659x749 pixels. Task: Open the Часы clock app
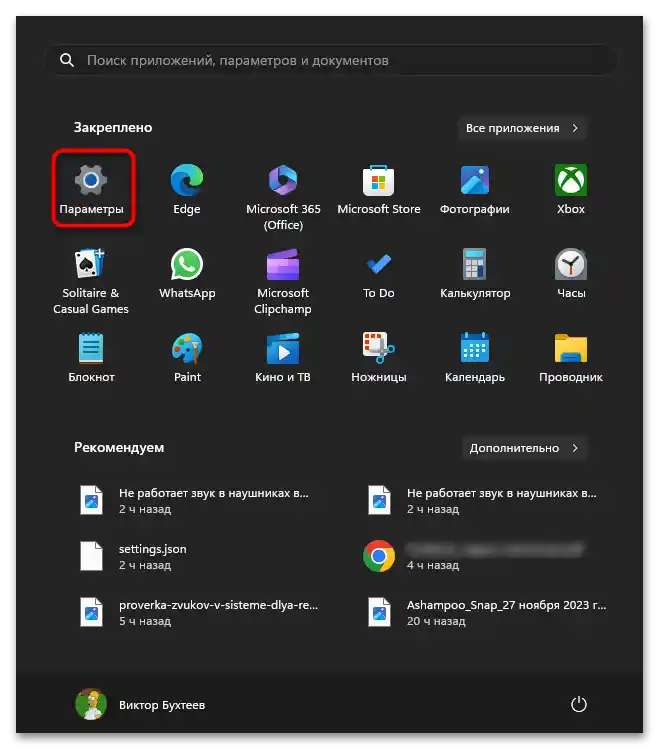(571, 273)
